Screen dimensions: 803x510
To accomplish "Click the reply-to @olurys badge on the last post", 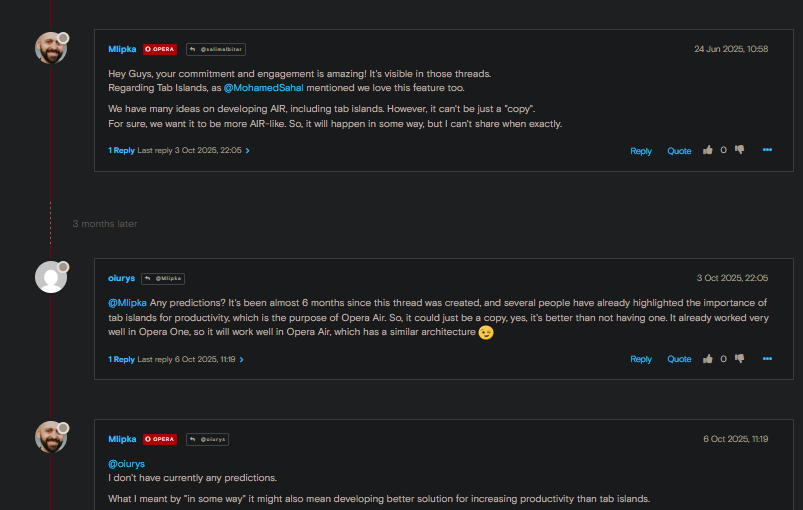I will tap(208, 439).
